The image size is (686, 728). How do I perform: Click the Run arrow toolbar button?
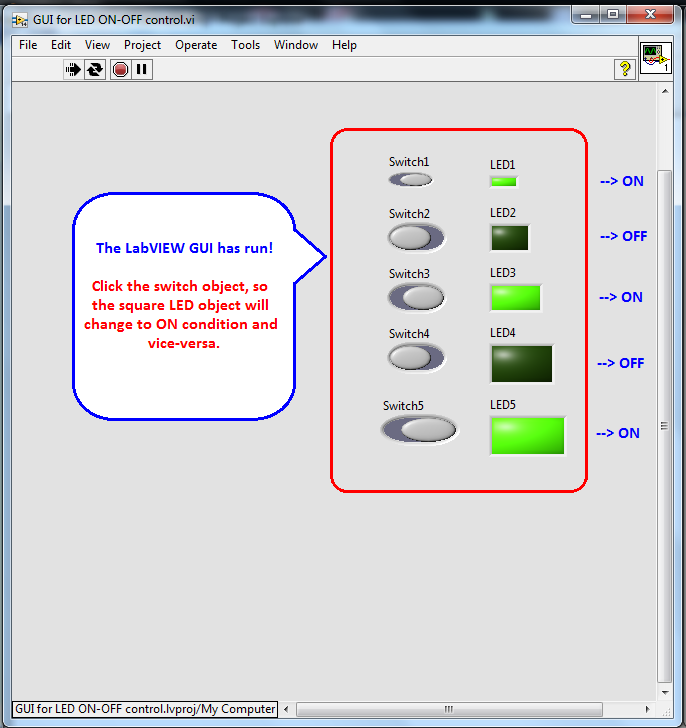click(73, 70)
